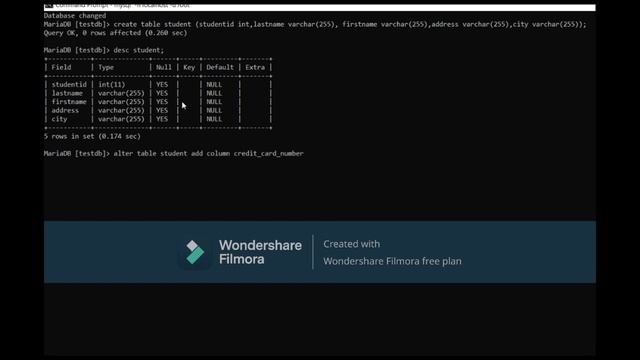Viewport: 640px width, 360px height.
Task: Click the "lastname" field cell
Action: (67, 93)
